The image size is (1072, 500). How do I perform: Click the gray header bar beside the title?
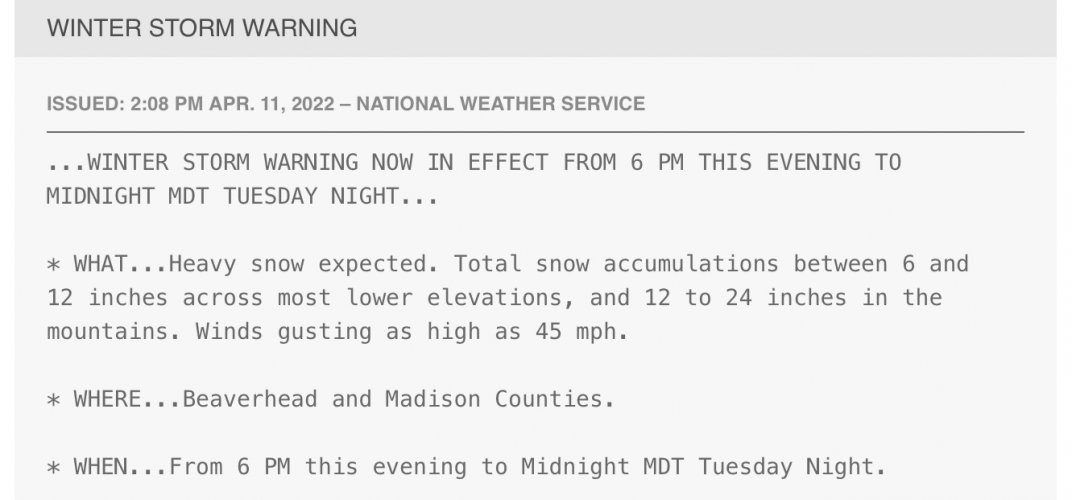[704, 28]
